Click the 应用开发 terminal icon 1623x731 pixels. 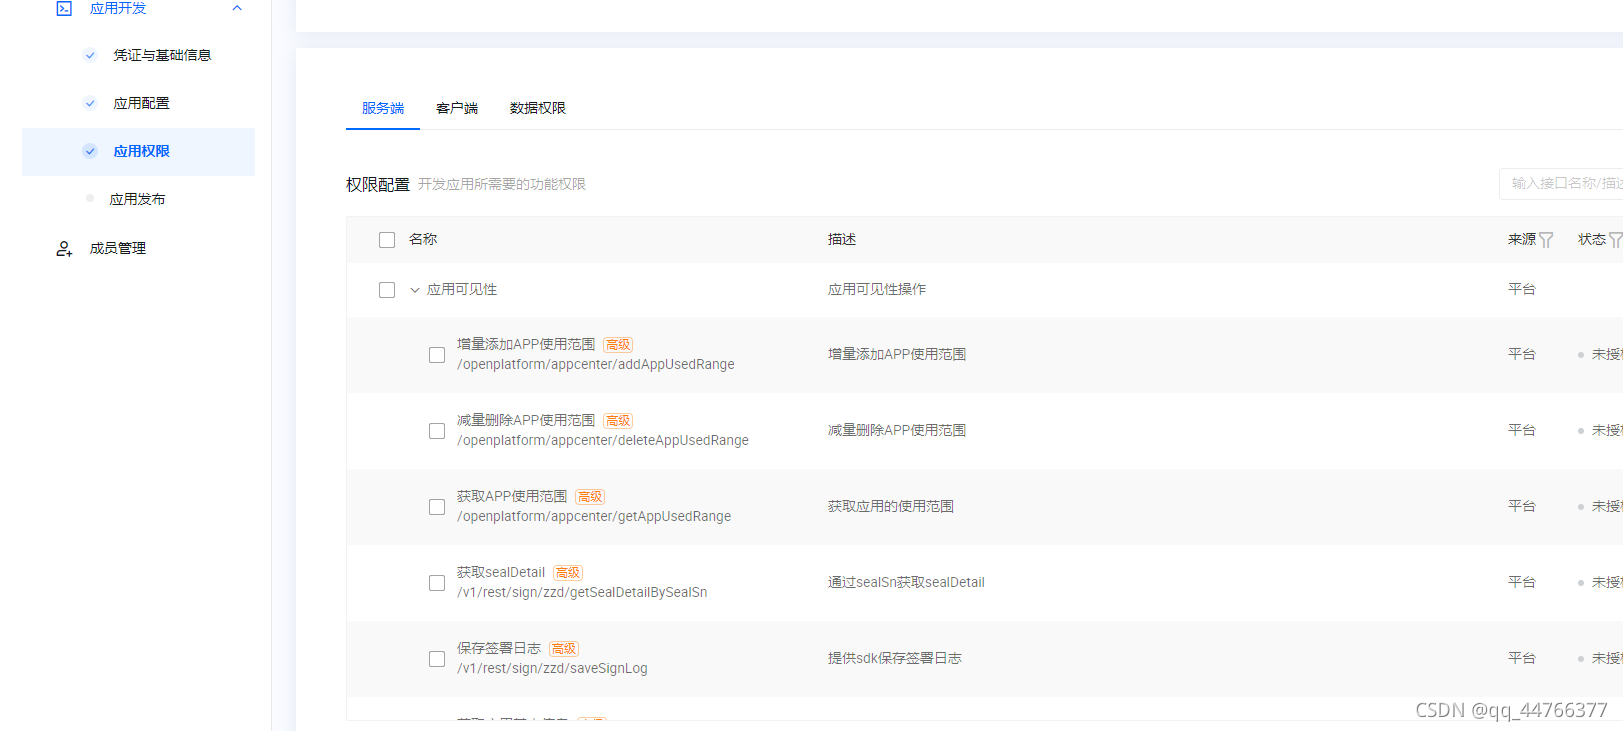(x=64, y=8)
